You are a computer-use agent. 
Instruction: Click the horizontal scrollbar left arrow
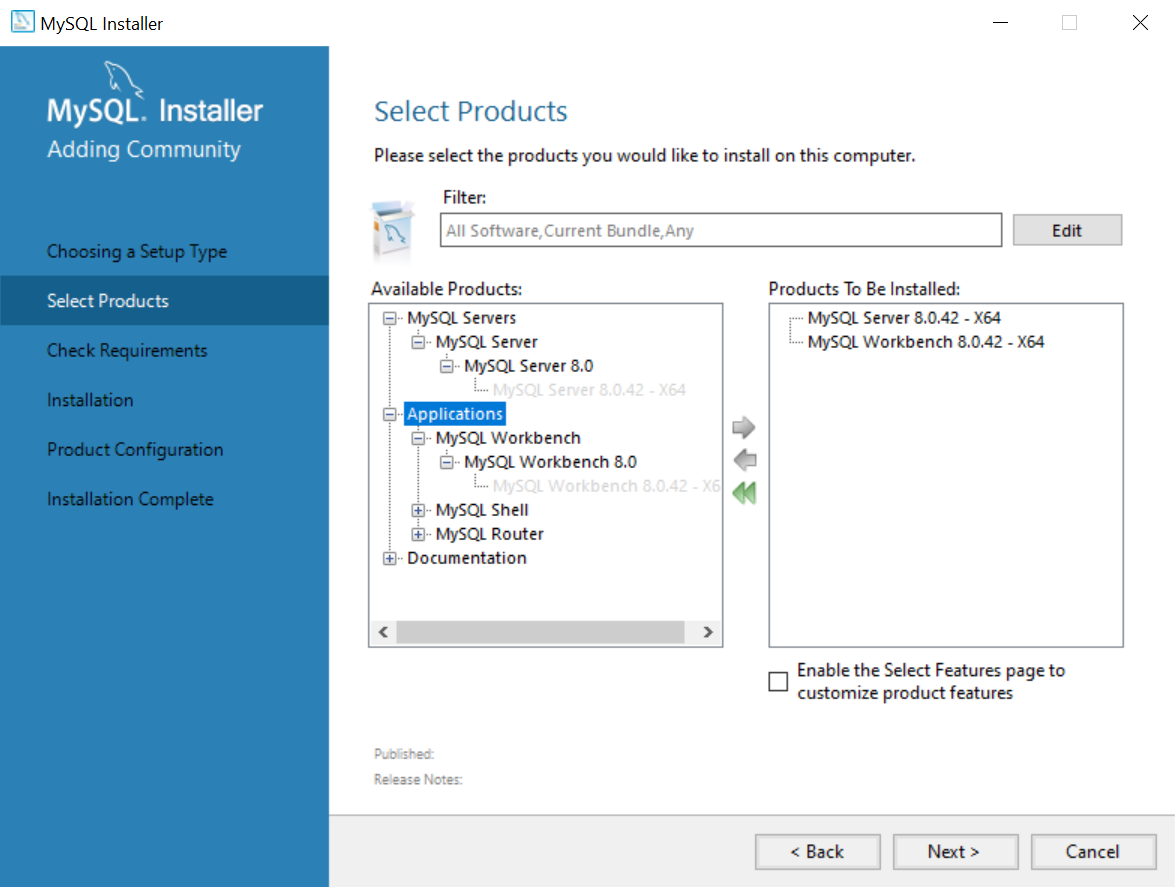tap(384, 632)
